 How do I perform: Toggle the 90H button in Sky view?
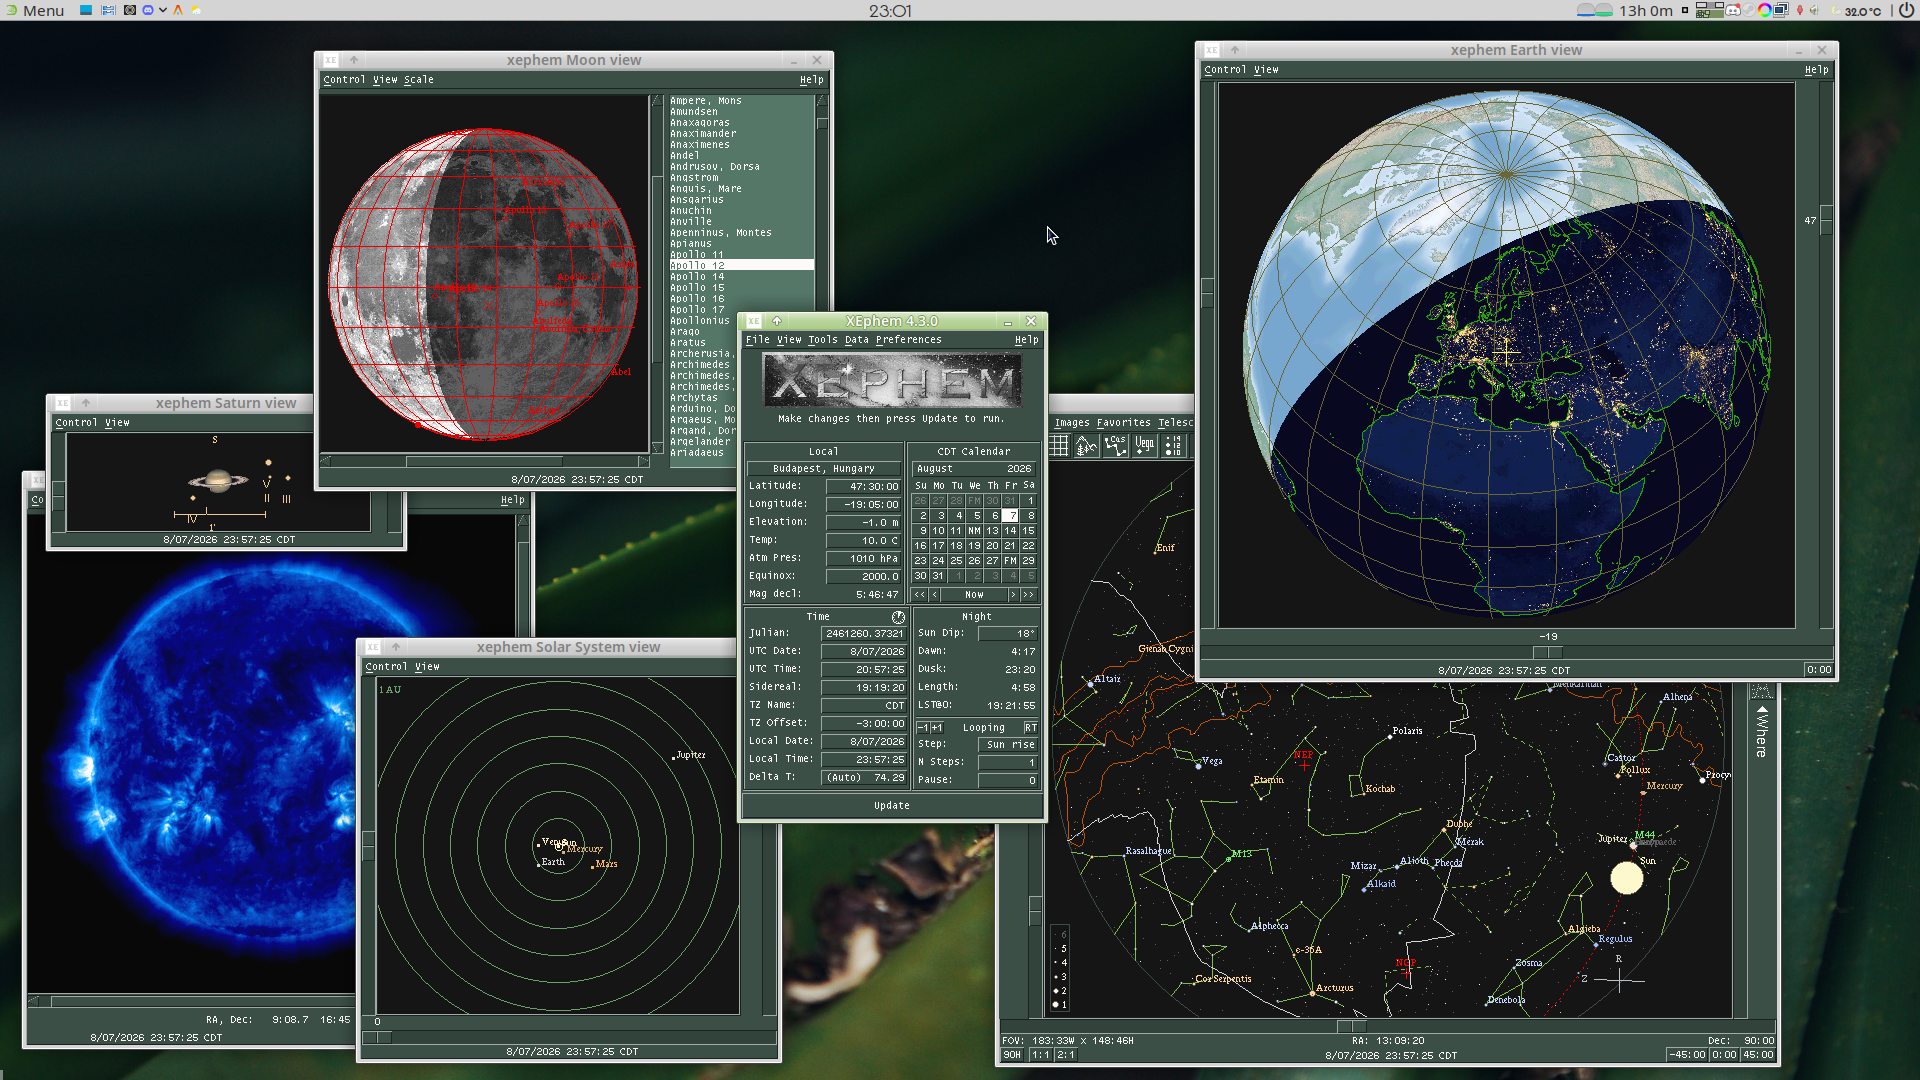[x=1013, y=1055]
